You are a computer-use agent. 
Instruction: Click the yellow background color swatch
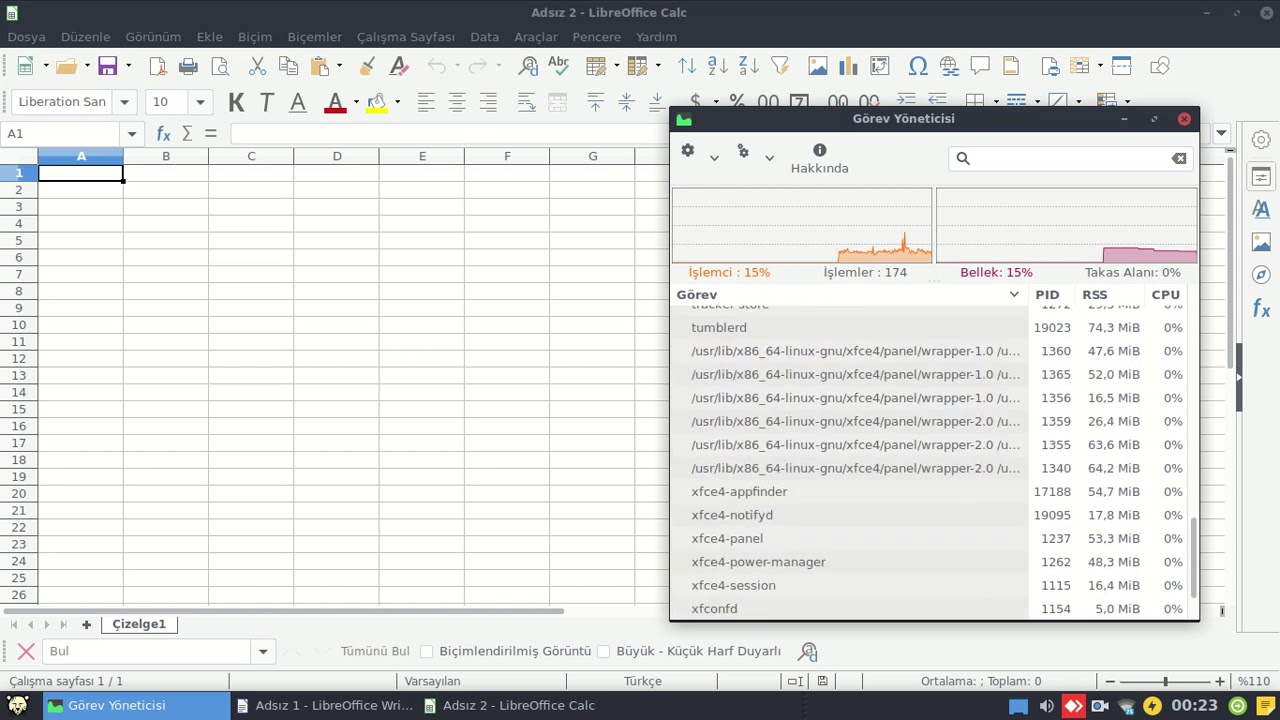point(376,102)
